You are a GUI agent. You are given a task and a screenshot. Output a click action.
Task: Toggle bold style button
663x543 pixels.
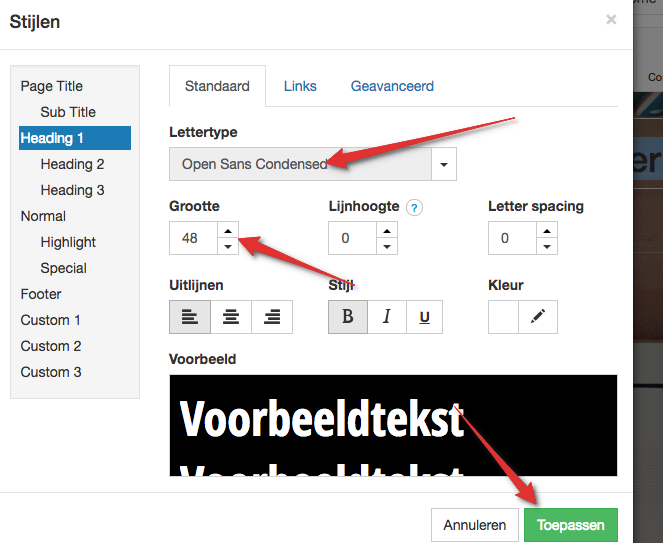[x=348, y=317]
